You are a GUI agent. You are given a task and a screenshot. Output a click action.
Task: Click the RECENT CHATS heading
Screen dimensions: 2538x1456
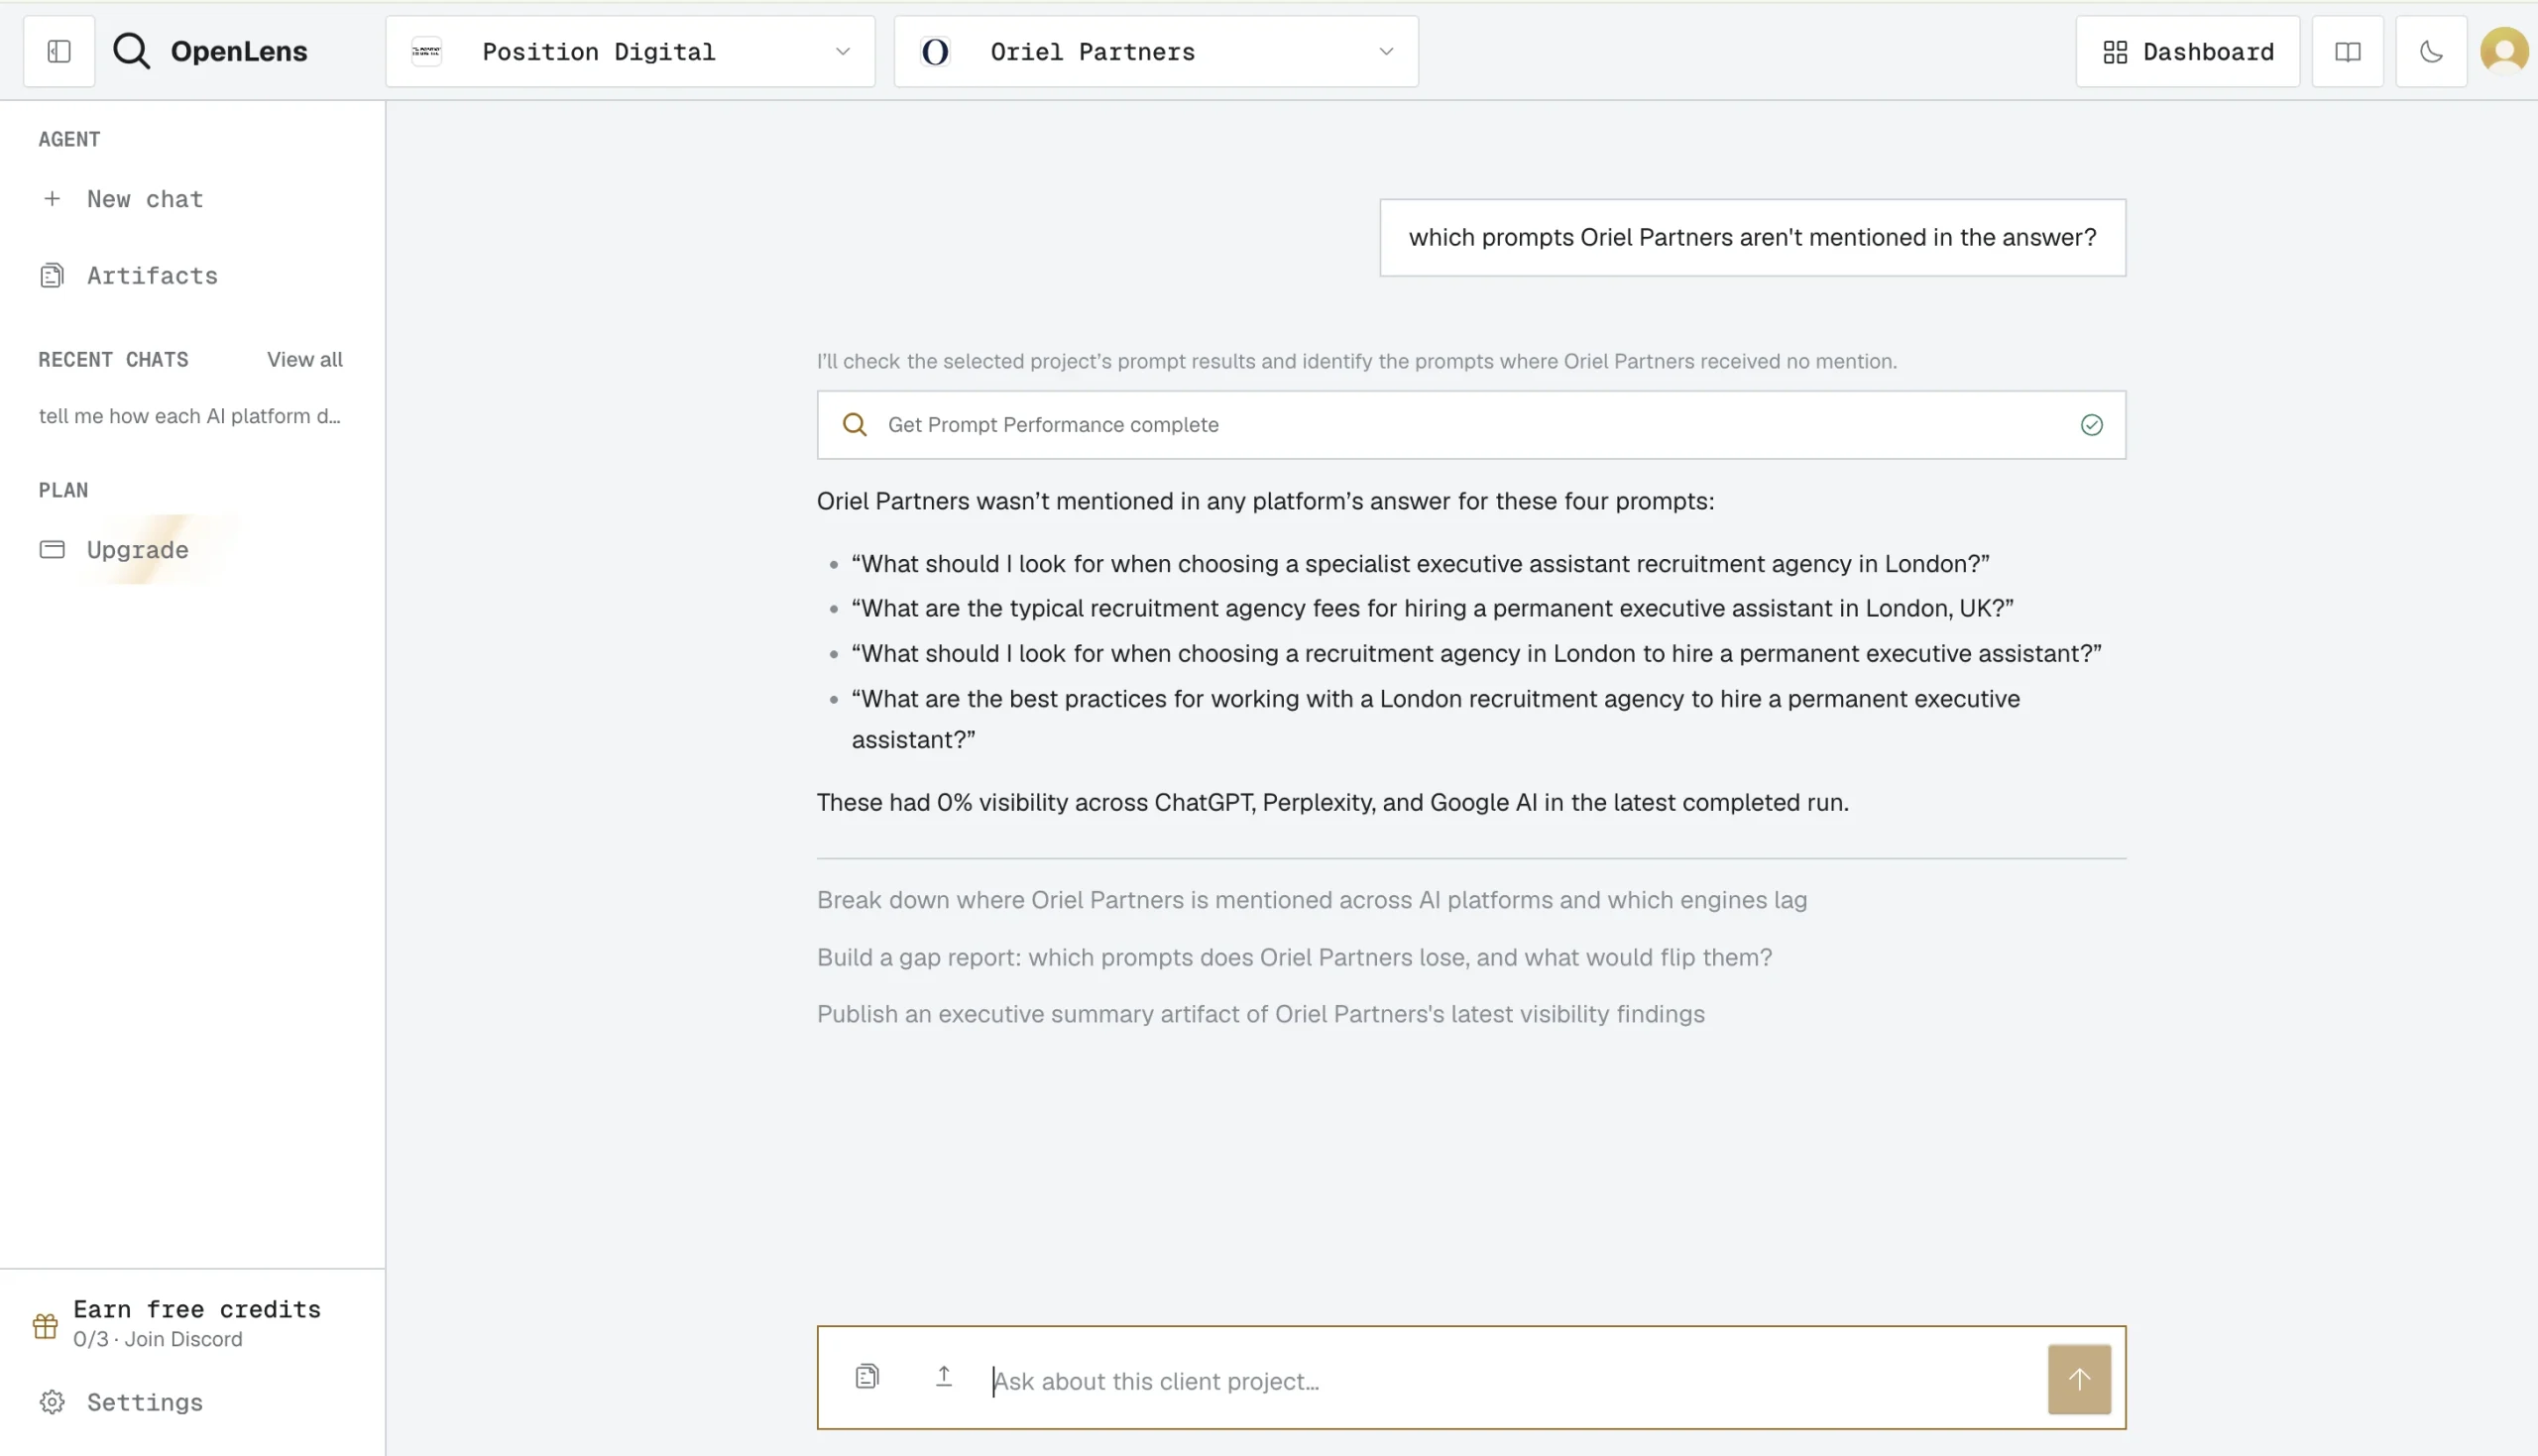[113, 359]
